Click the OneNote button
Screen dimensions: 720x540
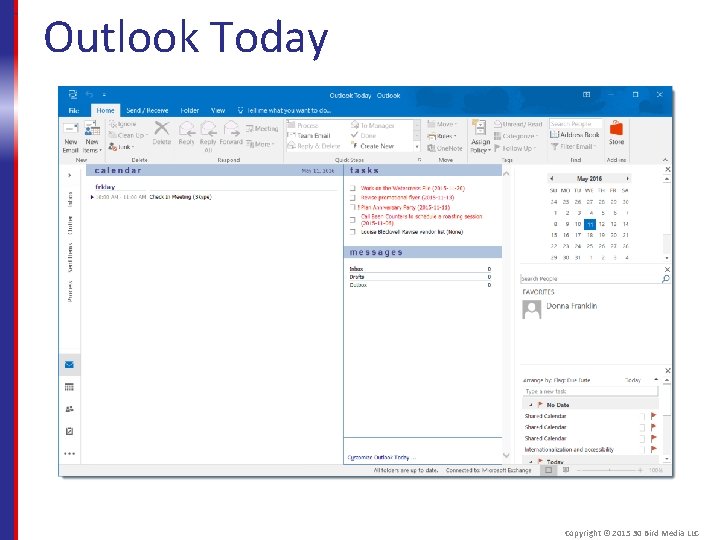tap(444, 148)
